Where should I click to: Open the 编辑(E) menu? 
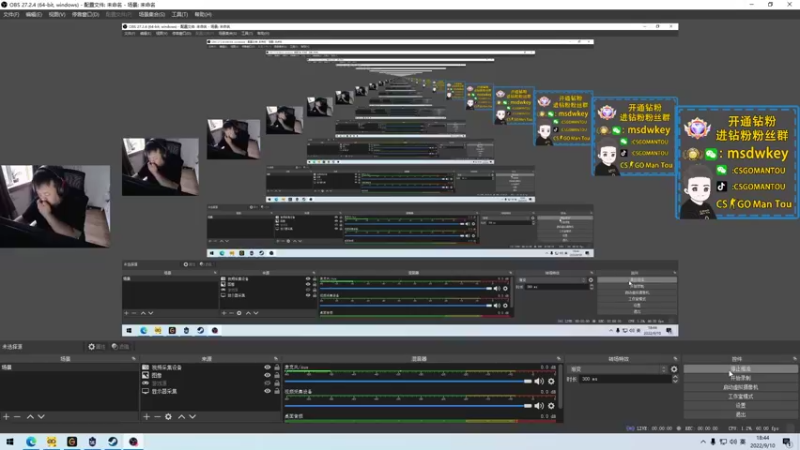34,14
